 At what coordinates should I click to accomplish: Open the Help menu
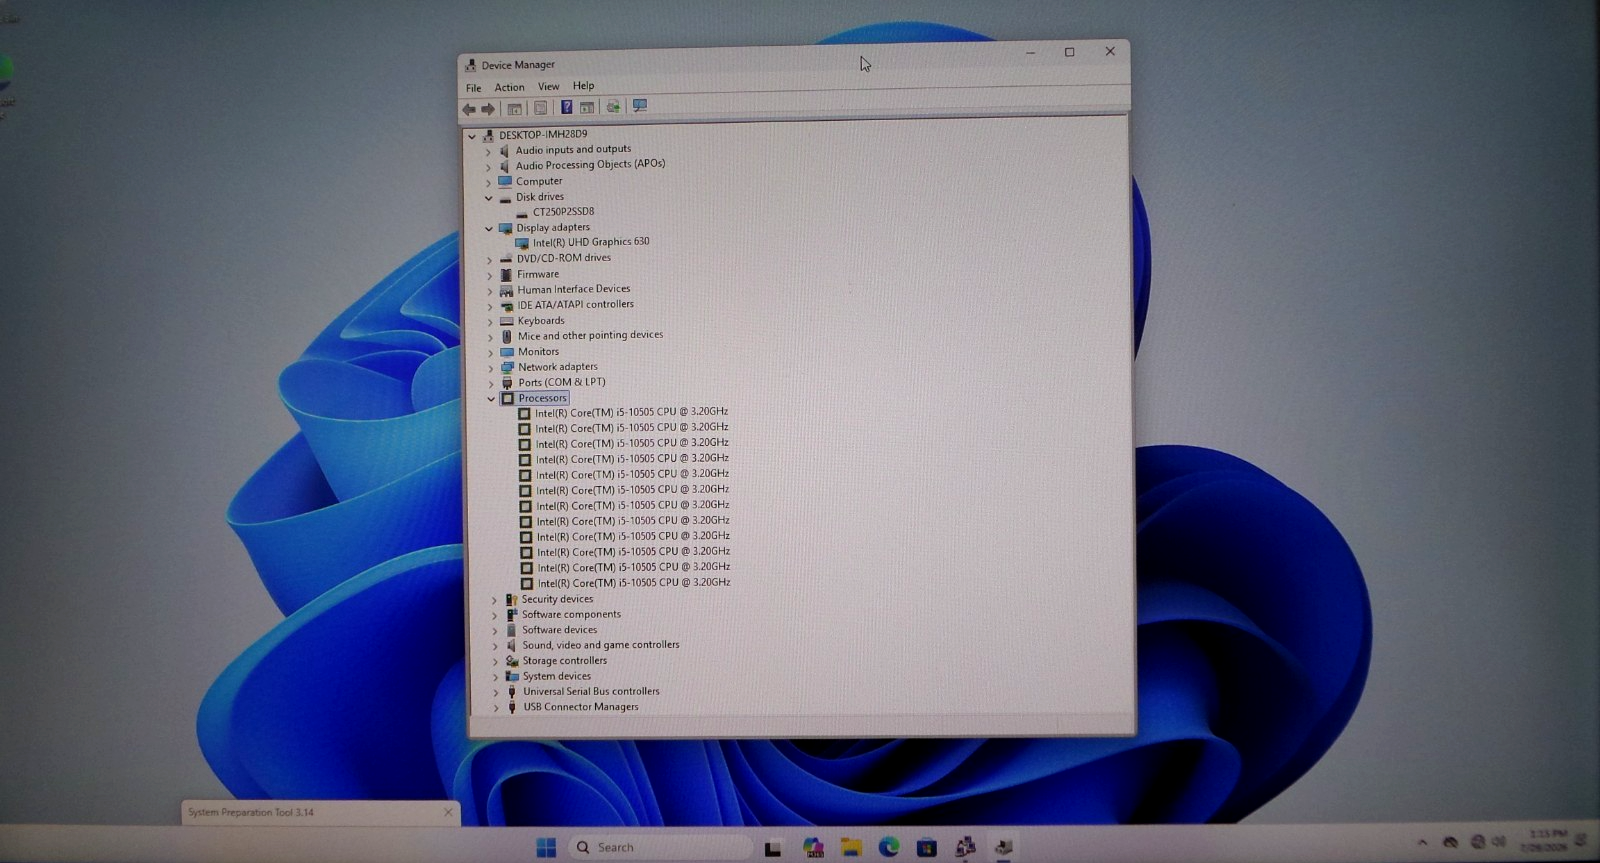click(583, 85)
